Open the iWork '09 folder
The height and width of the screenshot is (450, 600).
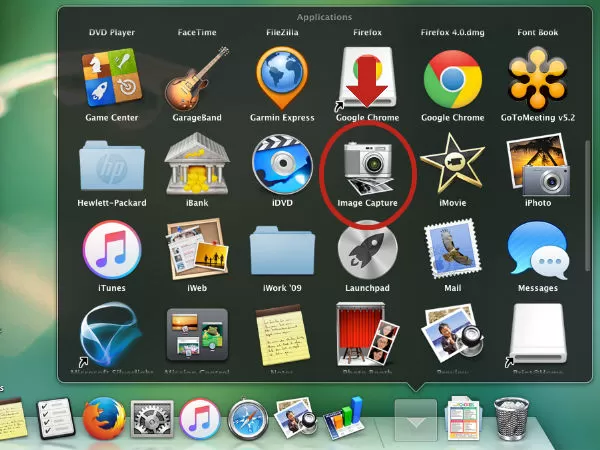tap(281, 250)
